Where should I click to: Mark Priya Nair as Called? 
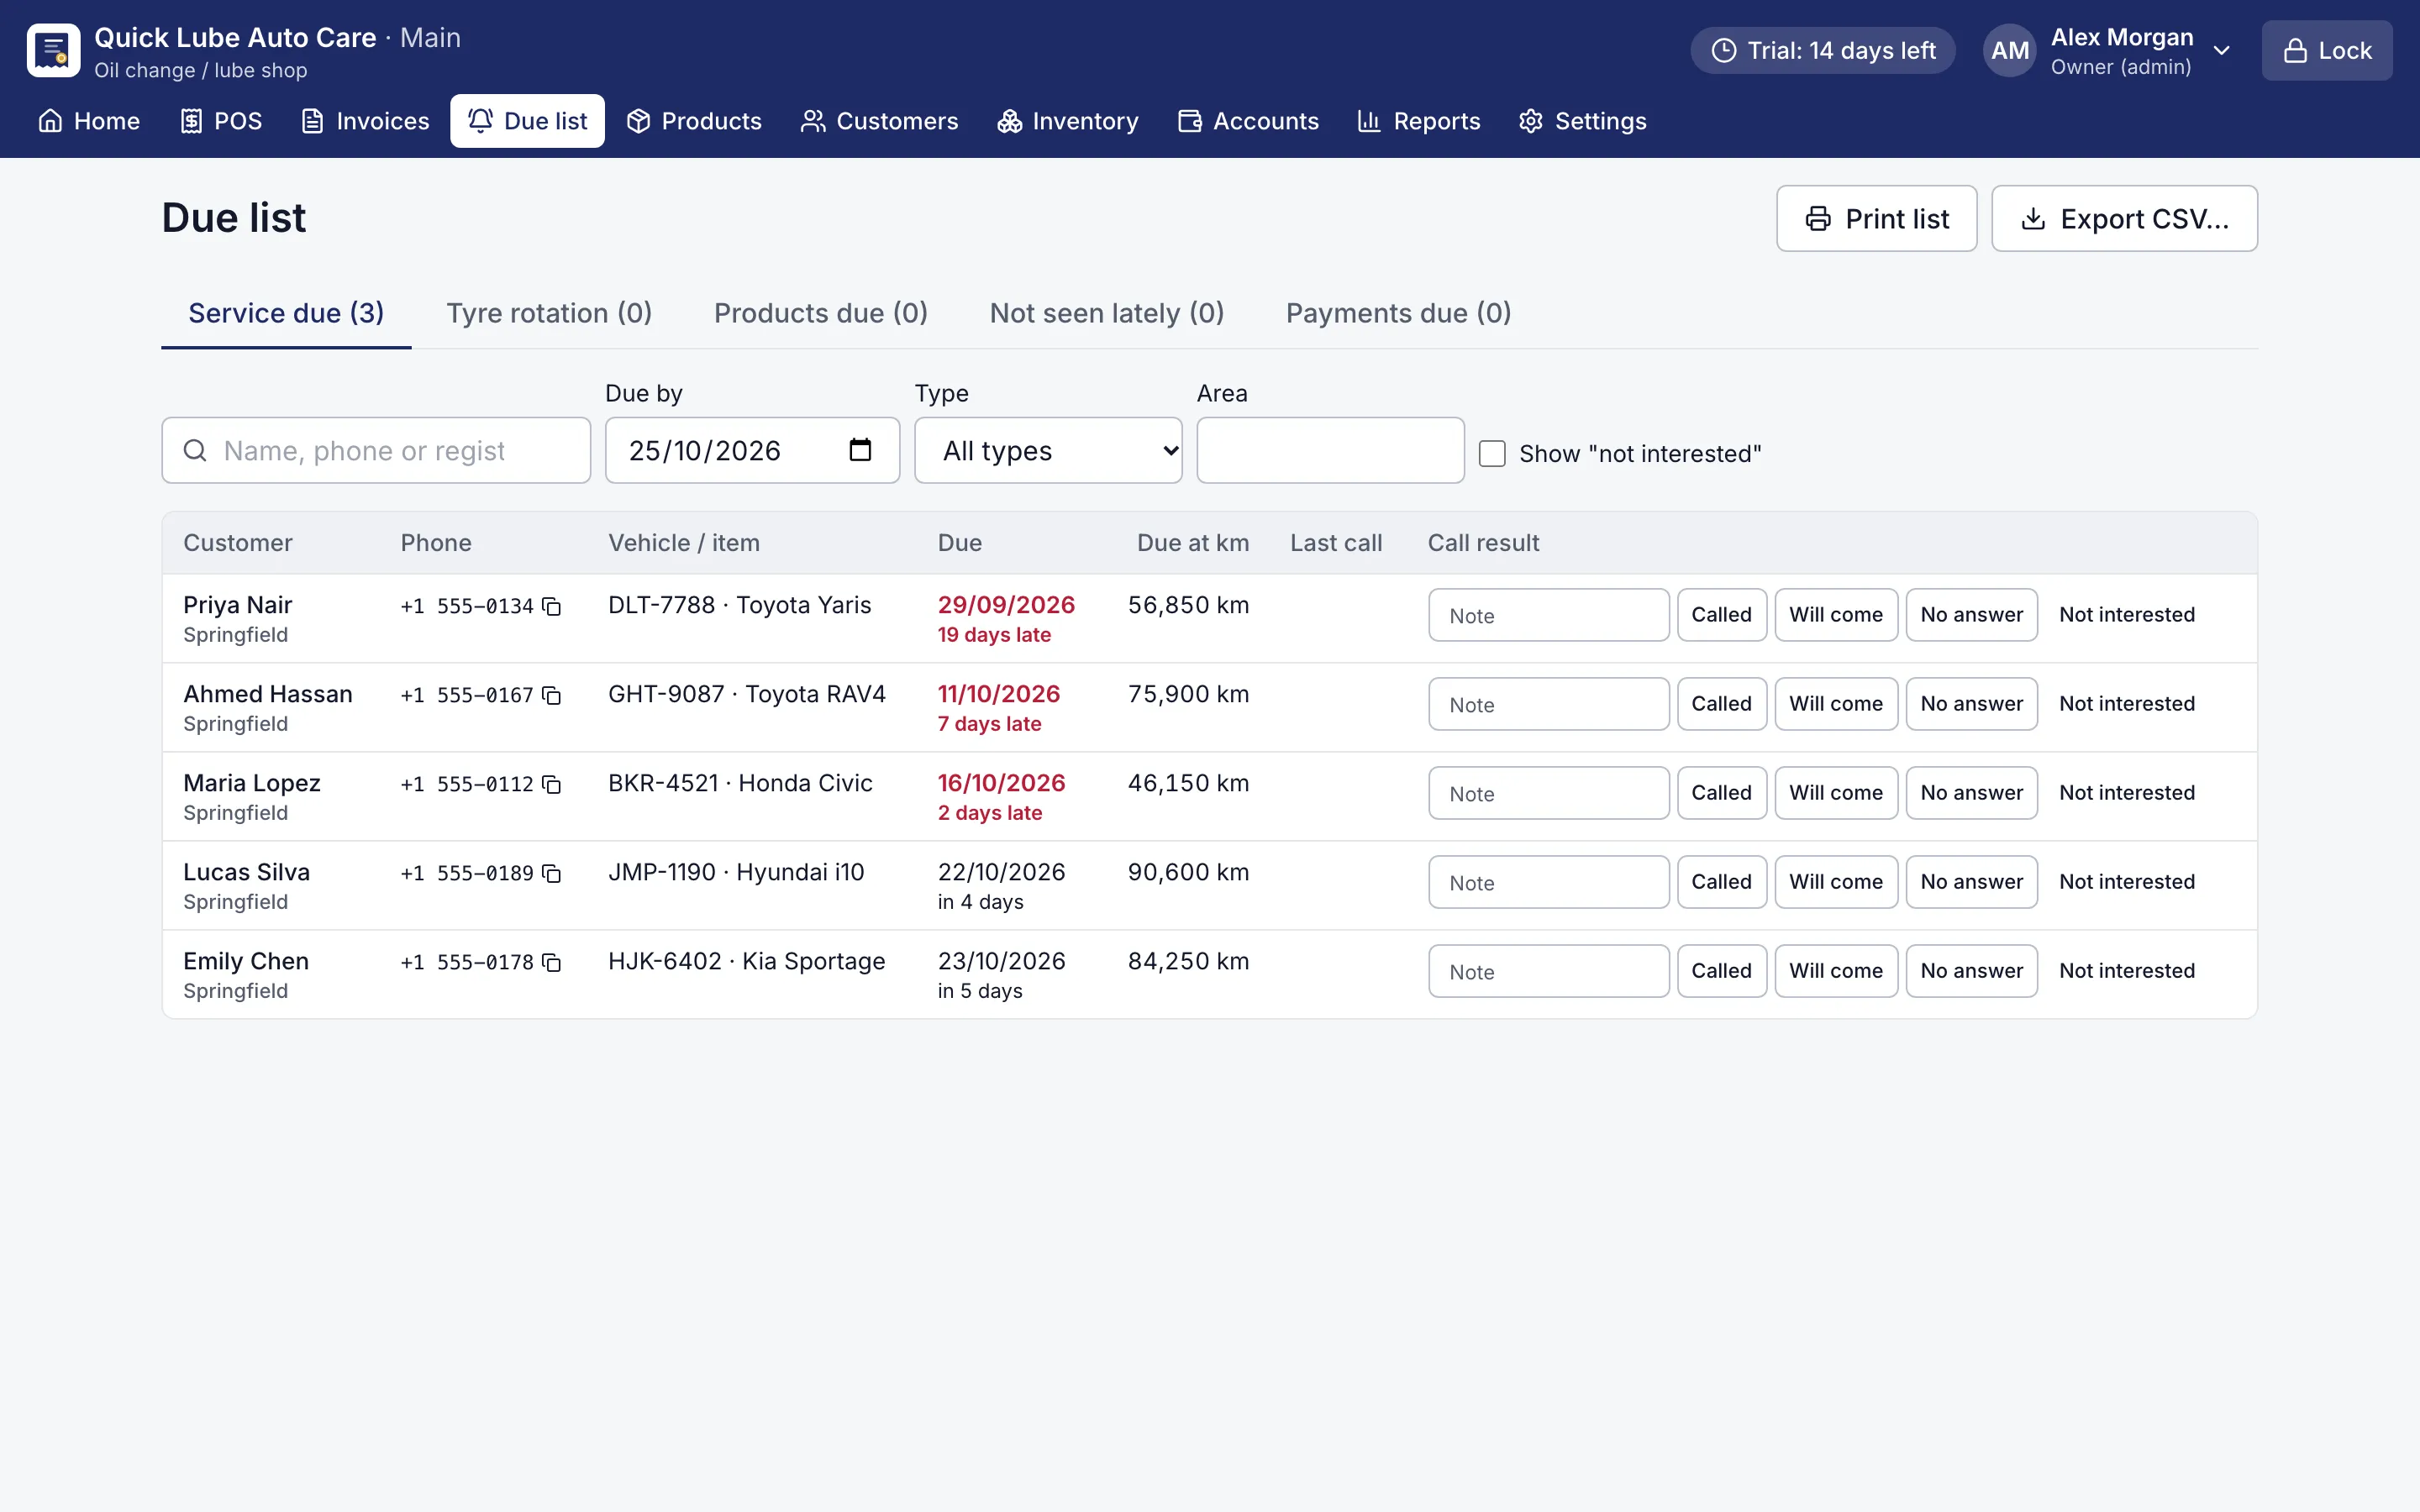1721,614
